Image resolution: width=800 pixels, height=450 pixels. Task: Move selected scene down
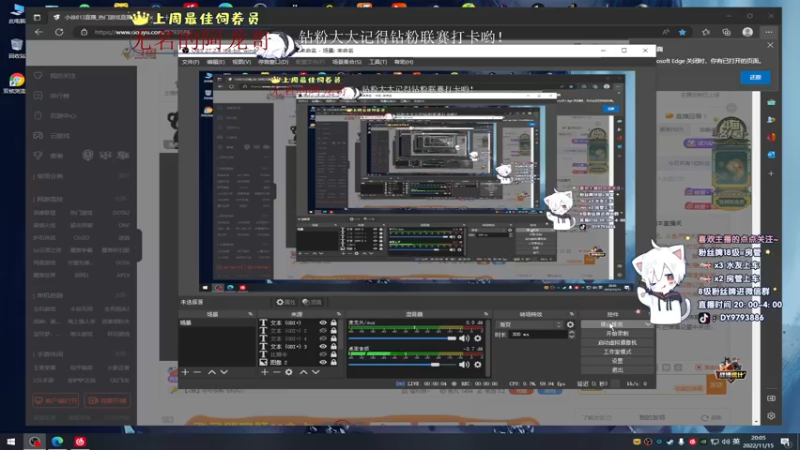[x=224, y=372]
